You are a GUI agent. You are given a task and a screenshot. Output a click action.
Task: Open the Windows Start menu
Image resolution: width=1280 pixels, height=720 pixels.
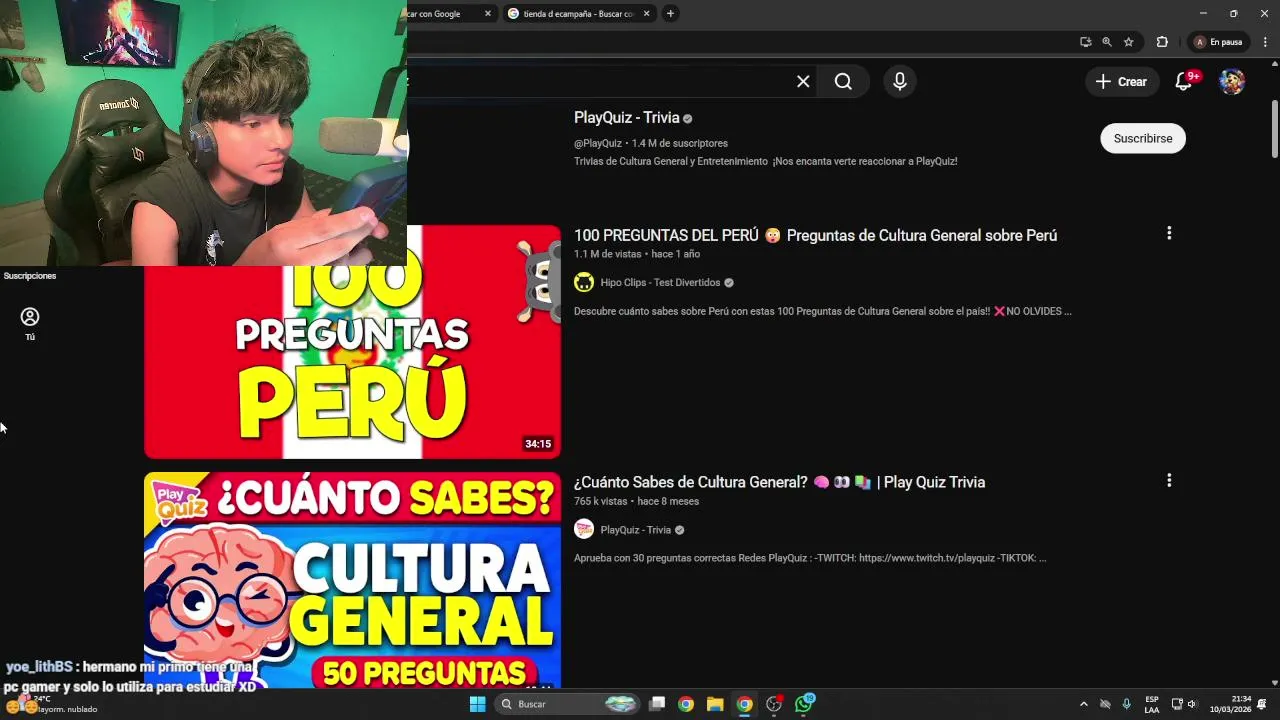478,704
